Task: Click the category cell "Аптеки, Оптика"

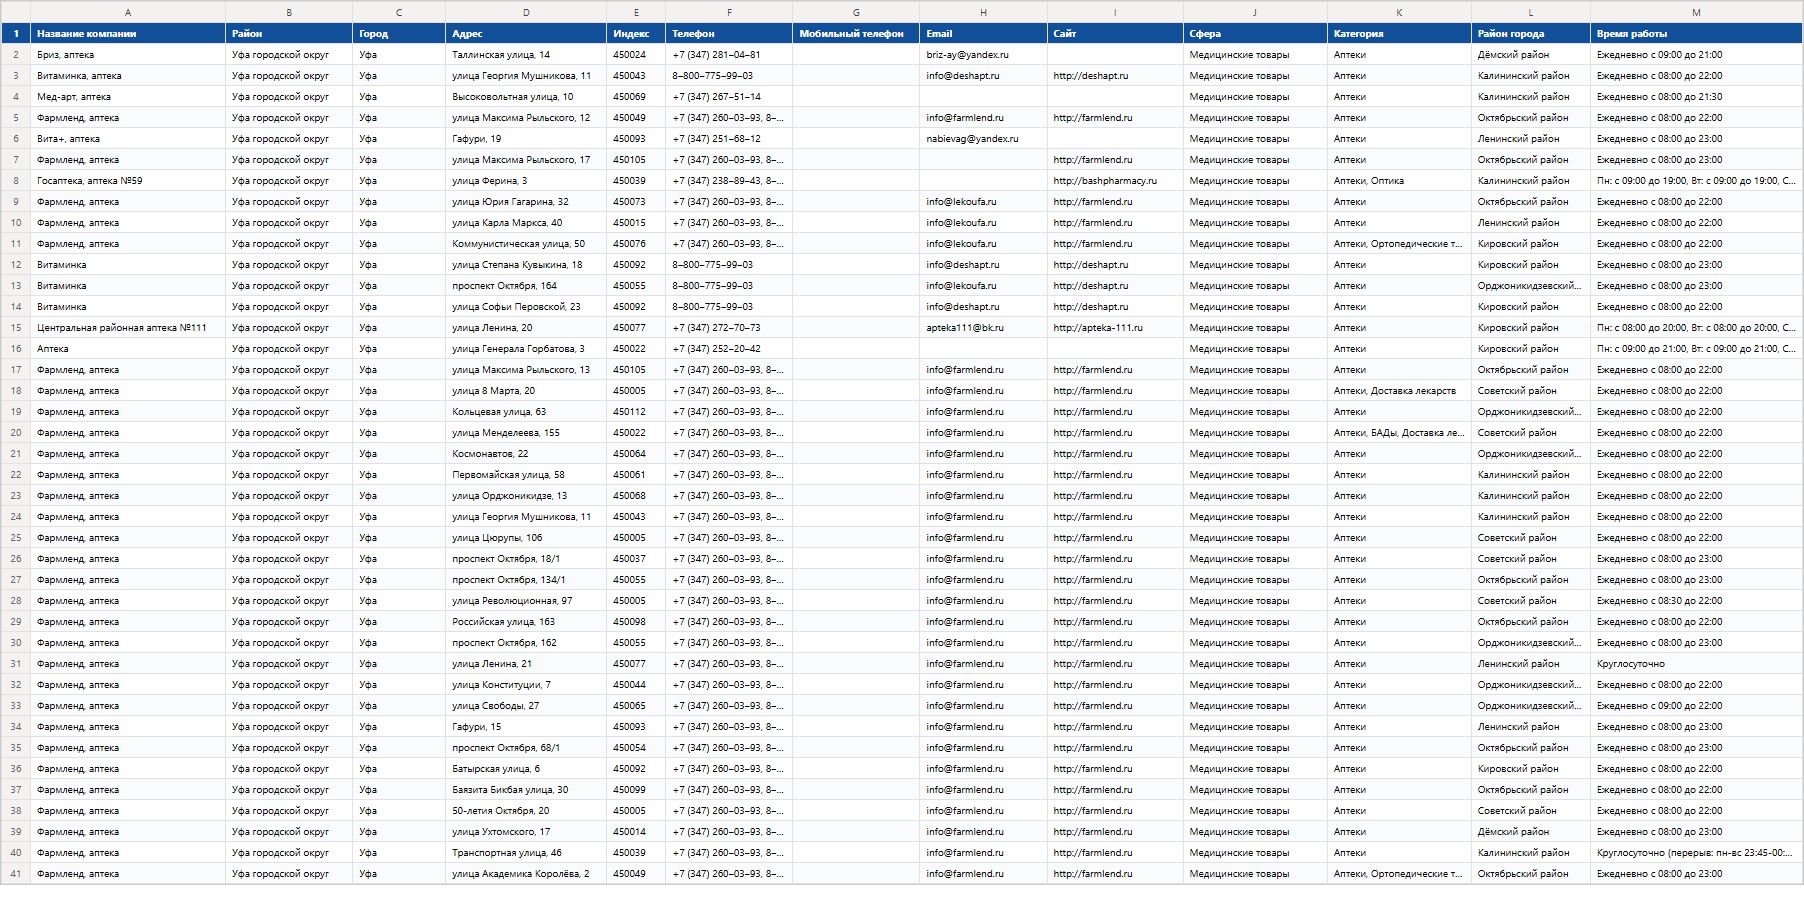Action: pyautogui.click(x=1399, y=181)
